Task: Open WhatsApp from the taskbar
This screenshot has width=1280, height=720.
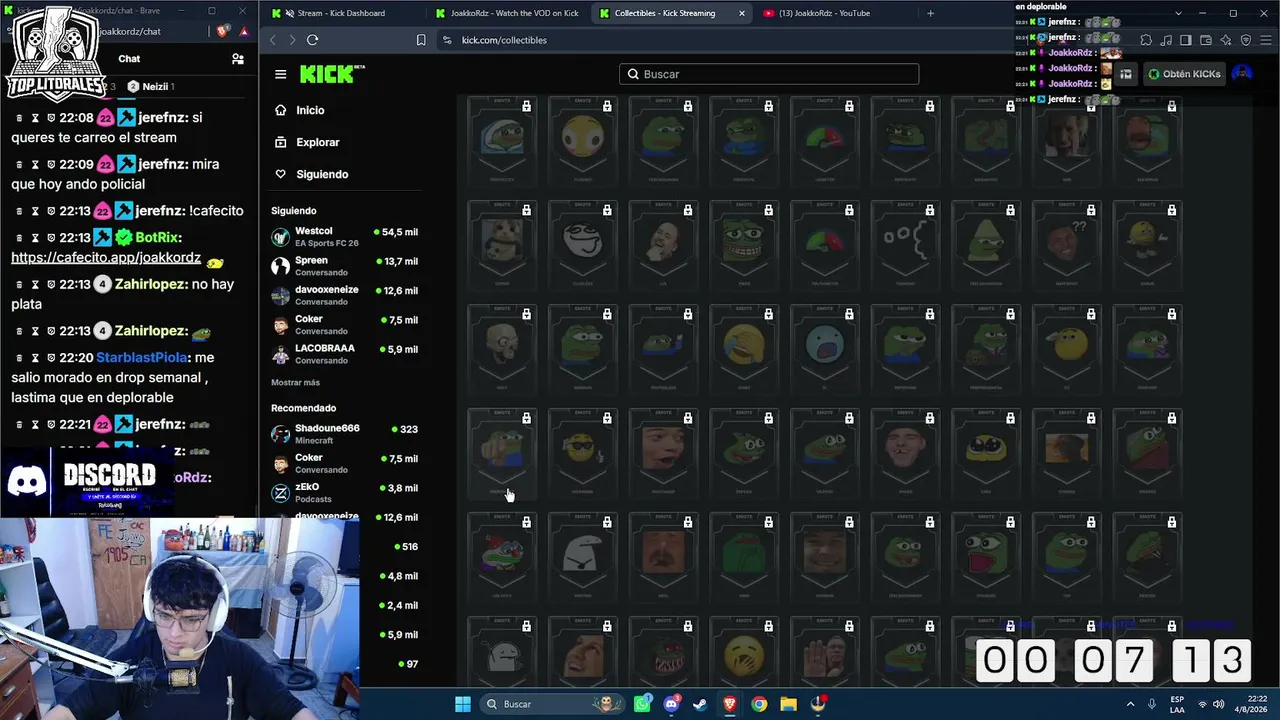Action: click(642, 704)
